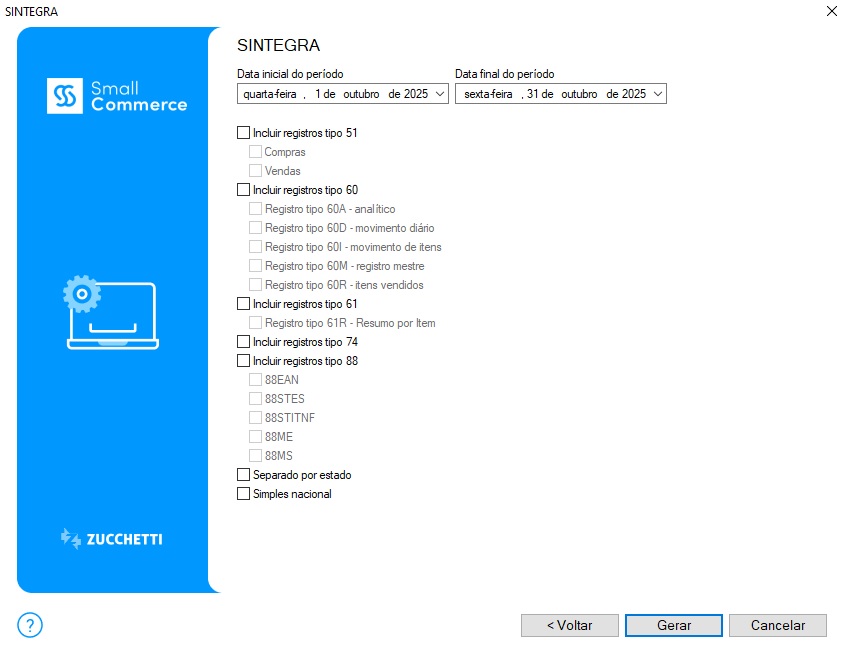Enable Incluir registros tipo 74
846x652 pixels.
(x=243, y=342)
